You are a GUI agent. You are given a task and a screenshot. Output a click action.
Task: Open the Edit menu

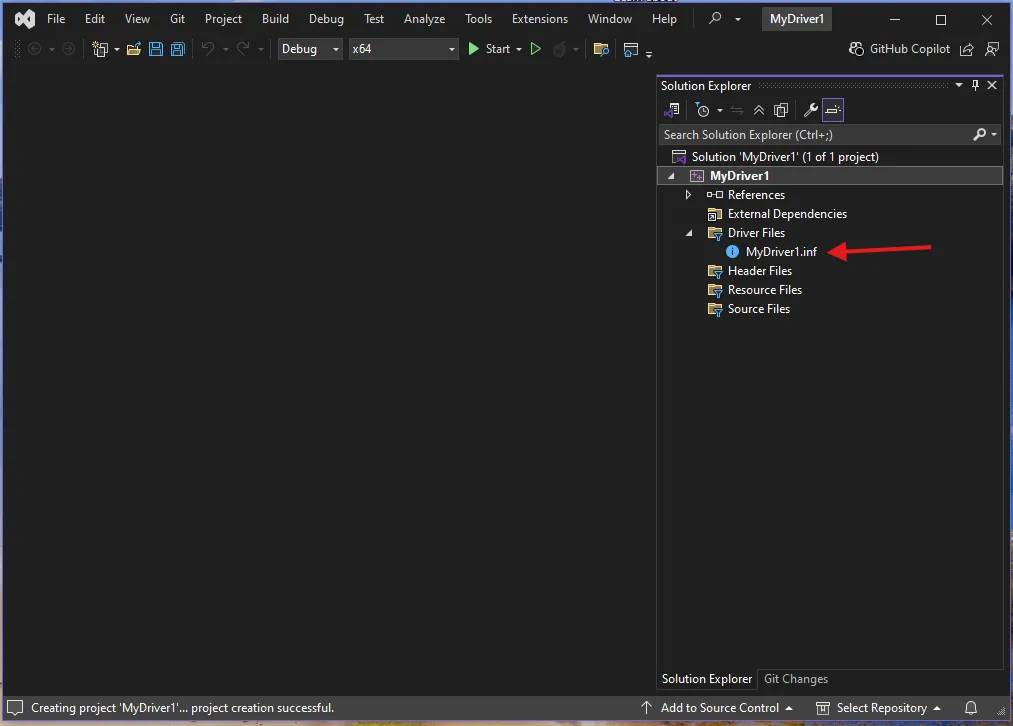[94, 19]
